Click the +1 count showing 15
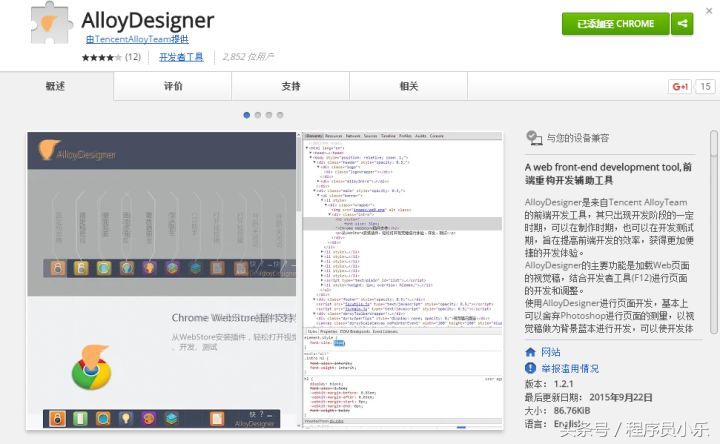The height and width of the screenshot is (444, 720). point(705,86)
